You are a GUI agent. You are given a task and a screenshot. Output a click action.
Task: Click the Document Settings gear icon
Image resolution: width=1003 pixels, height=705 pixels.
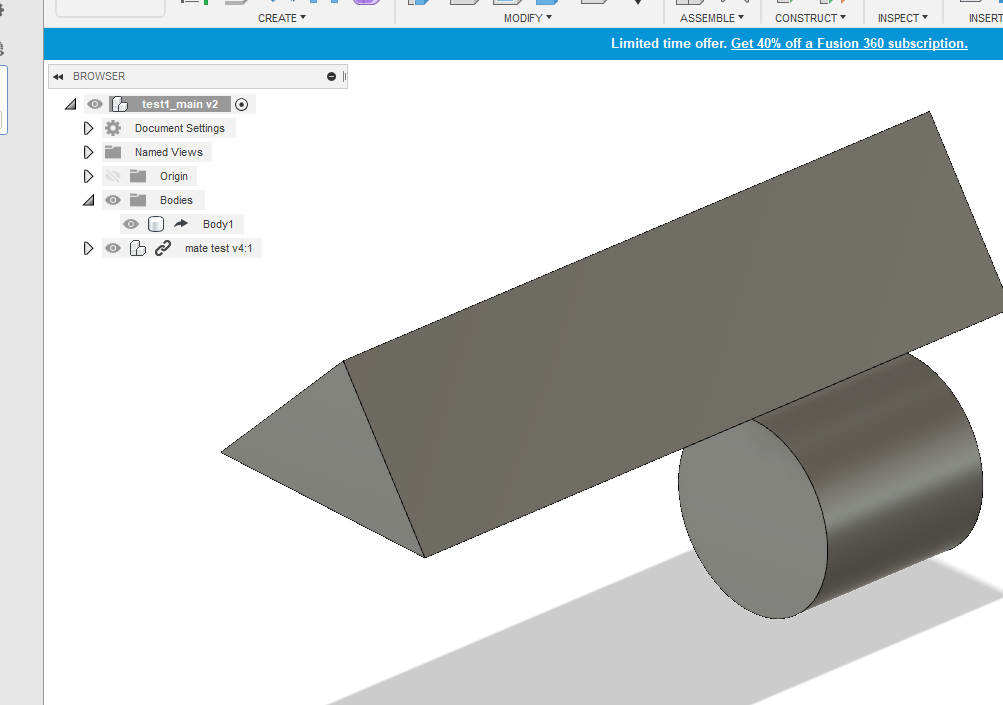(x=113, y=128)
